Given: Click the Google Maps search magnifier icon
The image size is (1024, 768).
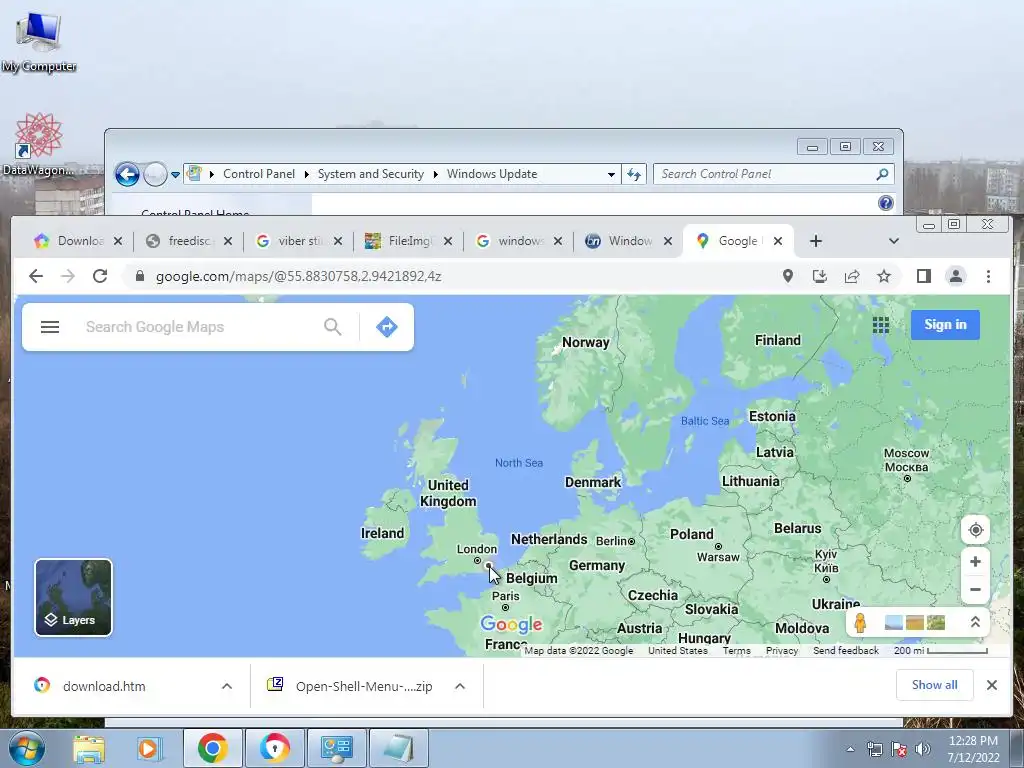Looking at the screenshot, I should (x=332, y=327).
